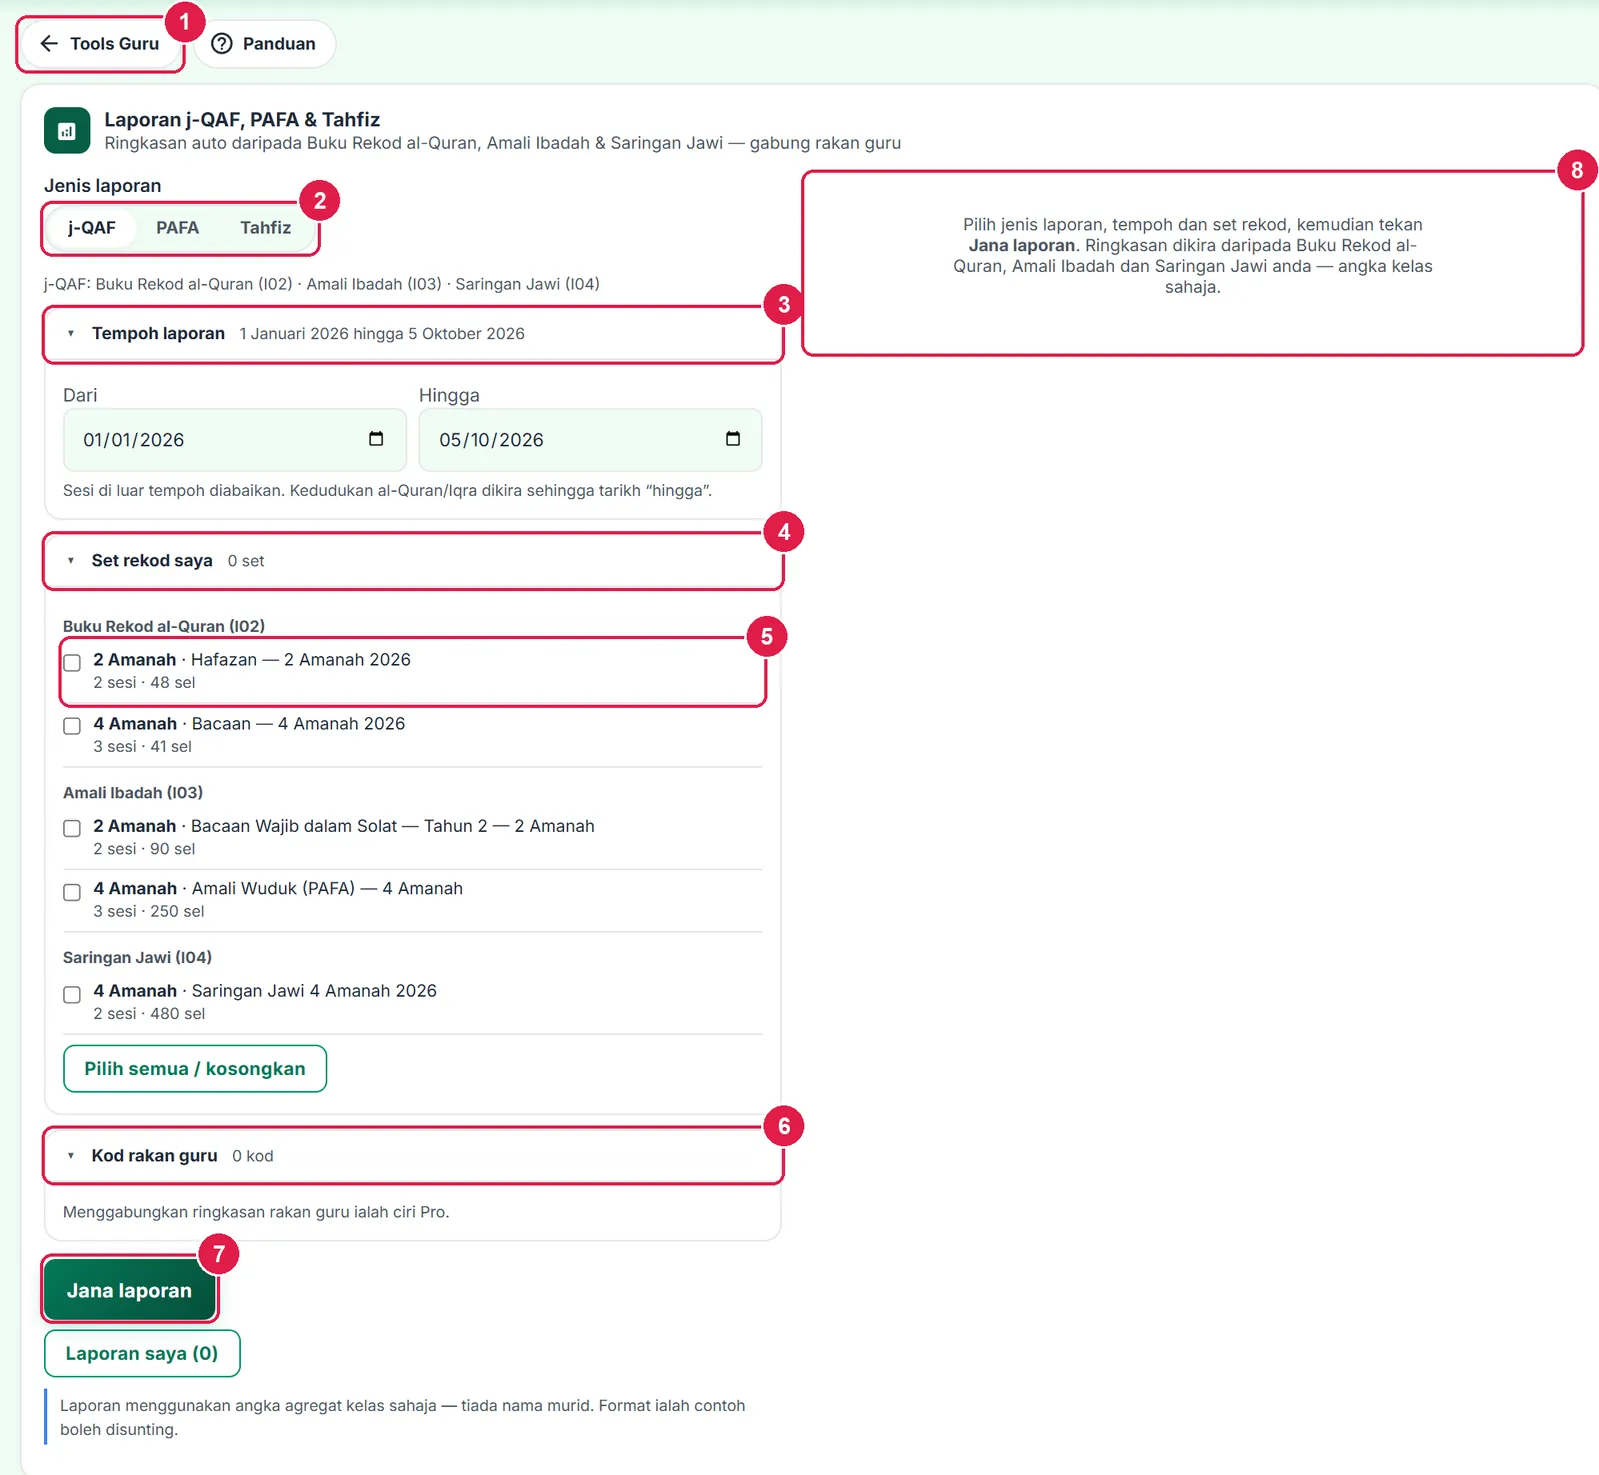Viewport: 1599px width, 1475px height.
Task: Select the j-QAF report type
Action: (x=92, y=228)
